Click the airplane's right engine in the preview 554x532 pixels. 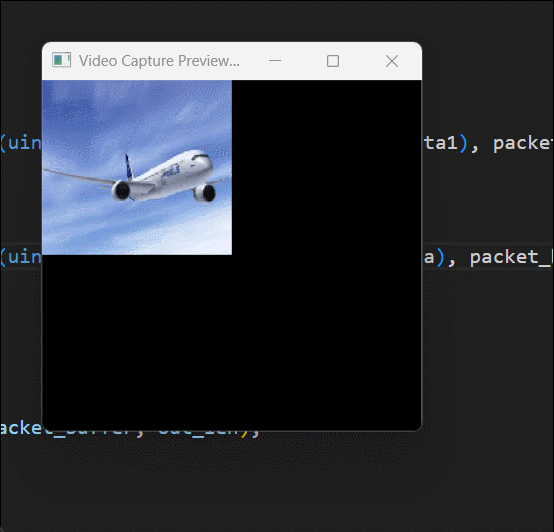point(205,193)
